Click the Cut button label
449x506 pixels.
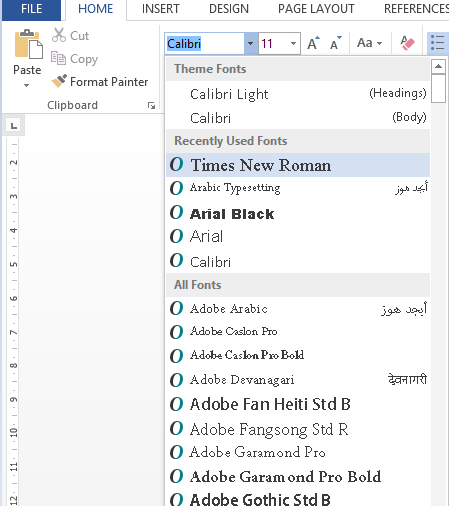click(x=79, y=36)
